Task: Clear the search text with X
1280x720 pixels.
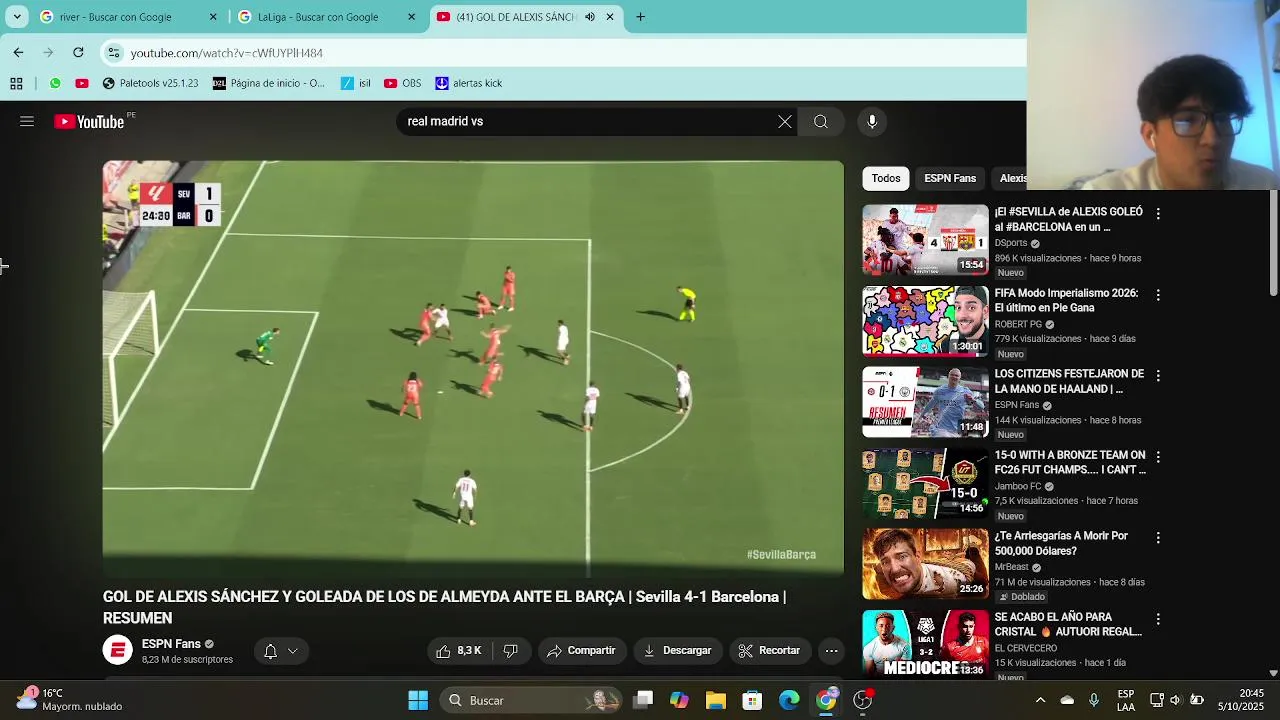Action: (x=785, y=121)
